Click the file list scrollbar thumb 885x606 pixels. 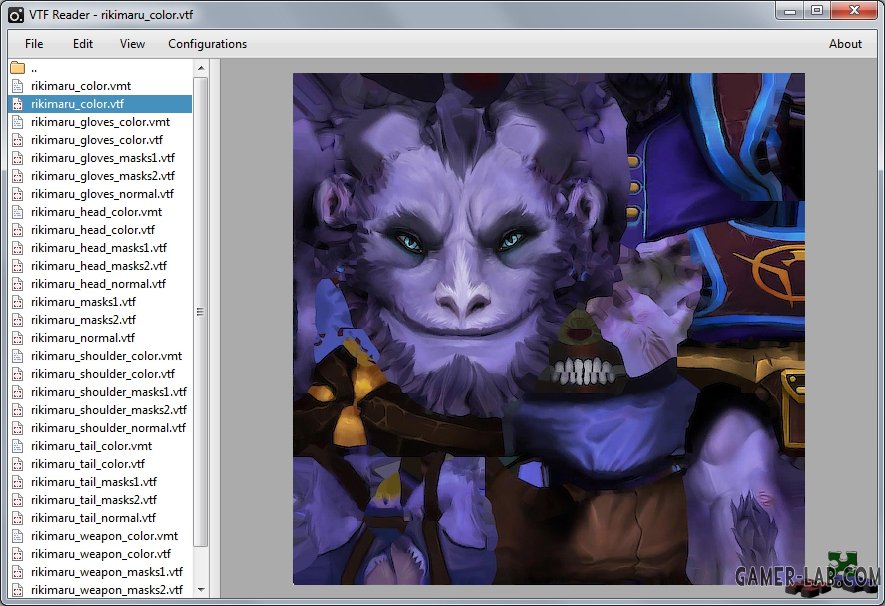coord(200,311)
